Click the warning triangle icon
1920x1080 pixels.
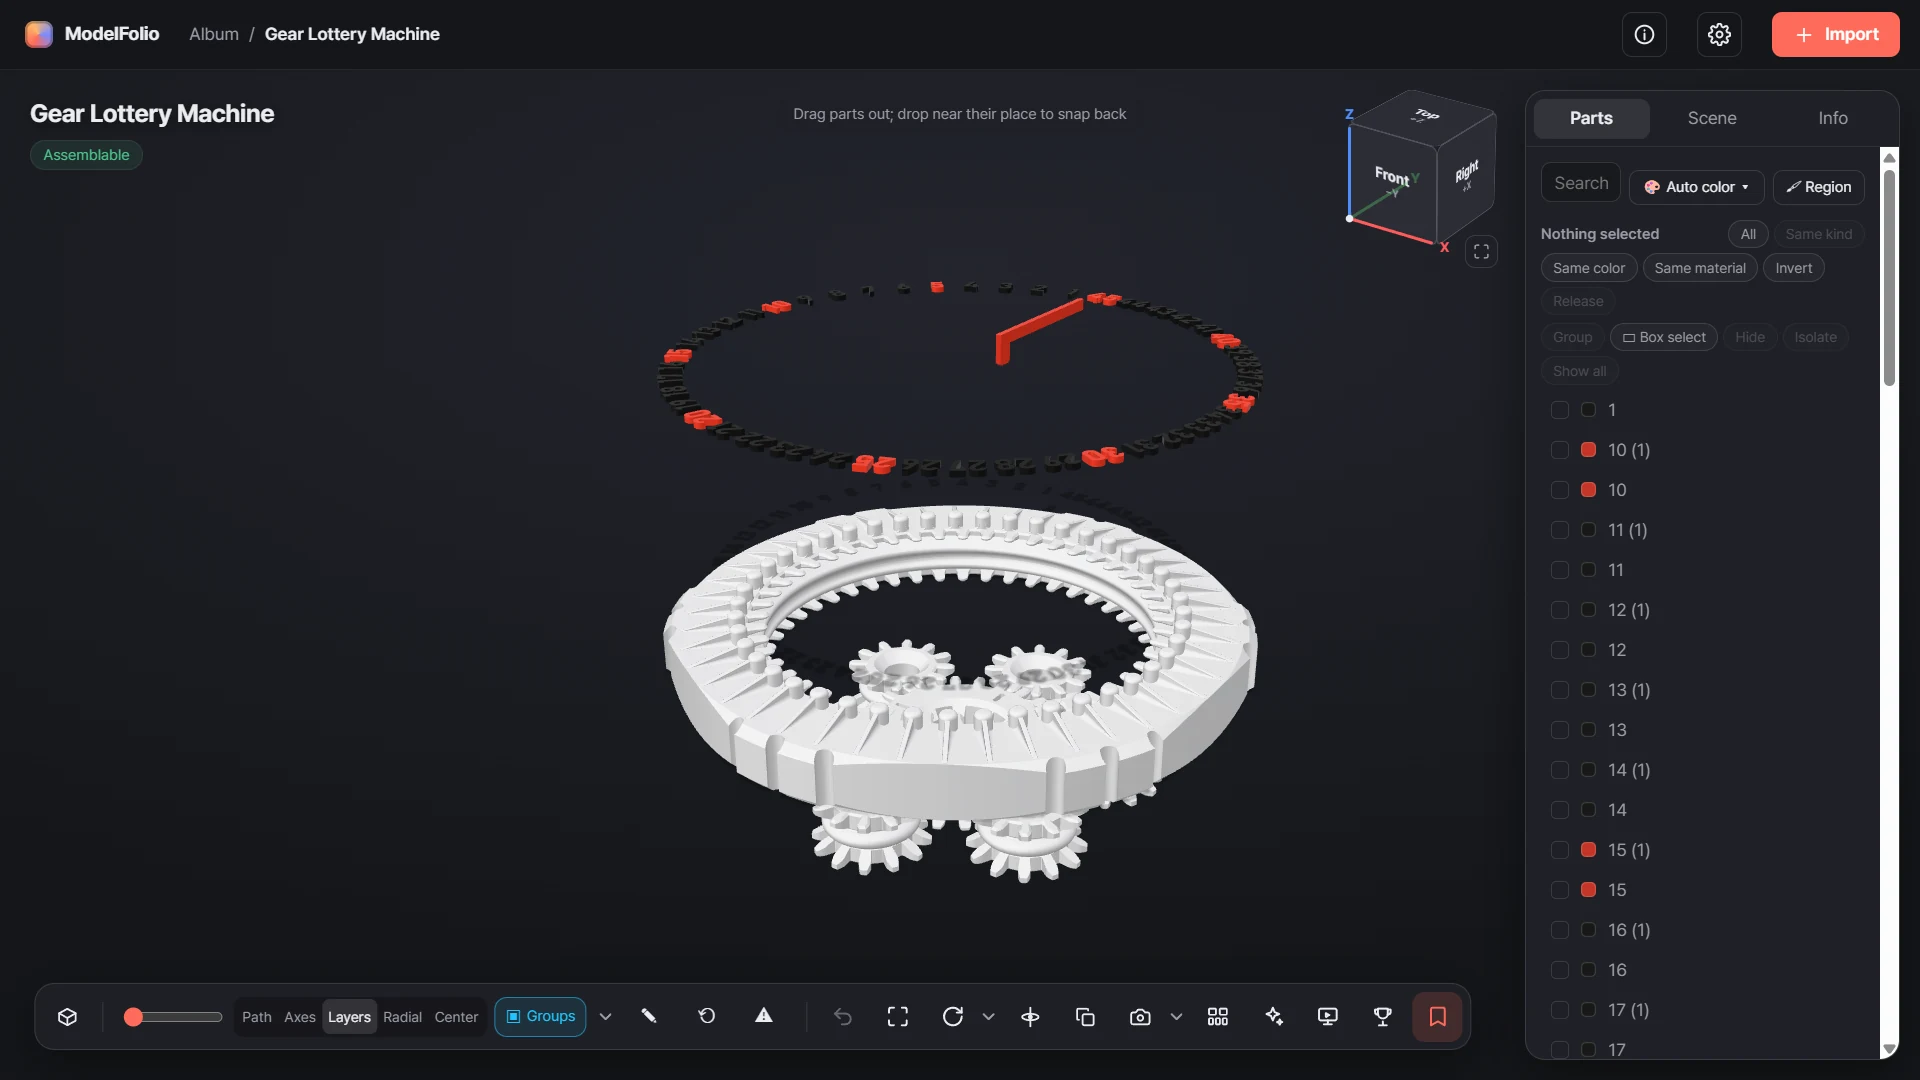[764, 1017]
